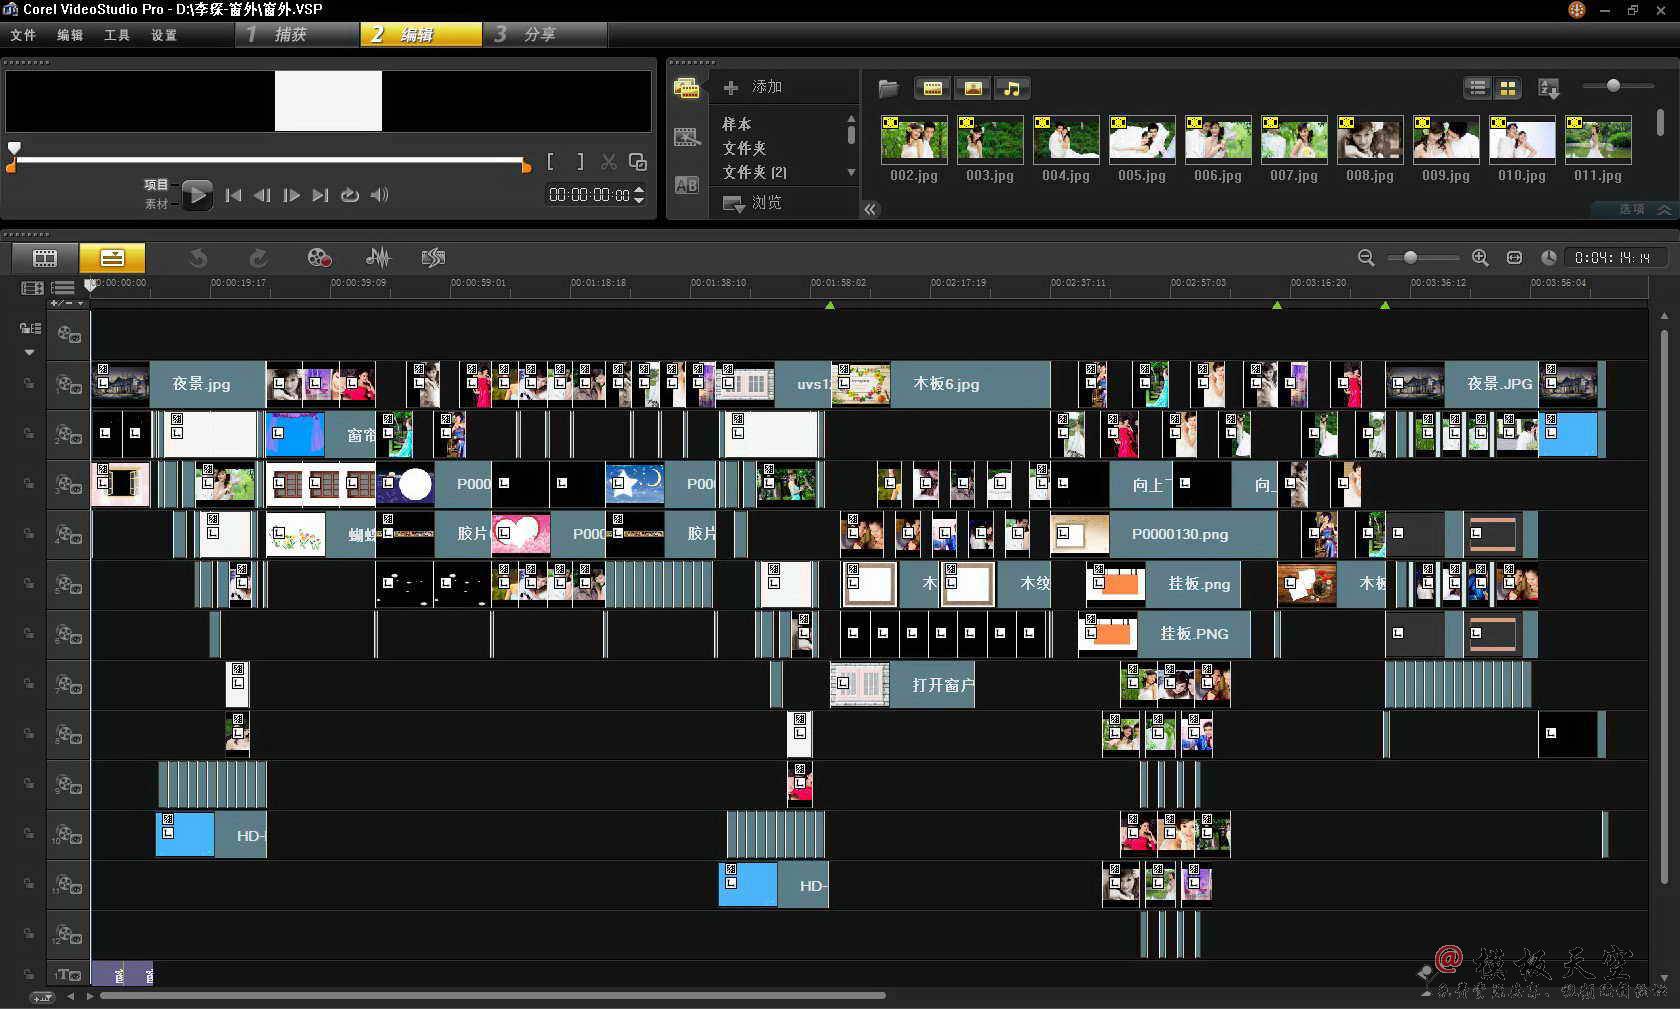Redo the last action
This screenshot has width=1680, height=1009.
tap(258, 258)
